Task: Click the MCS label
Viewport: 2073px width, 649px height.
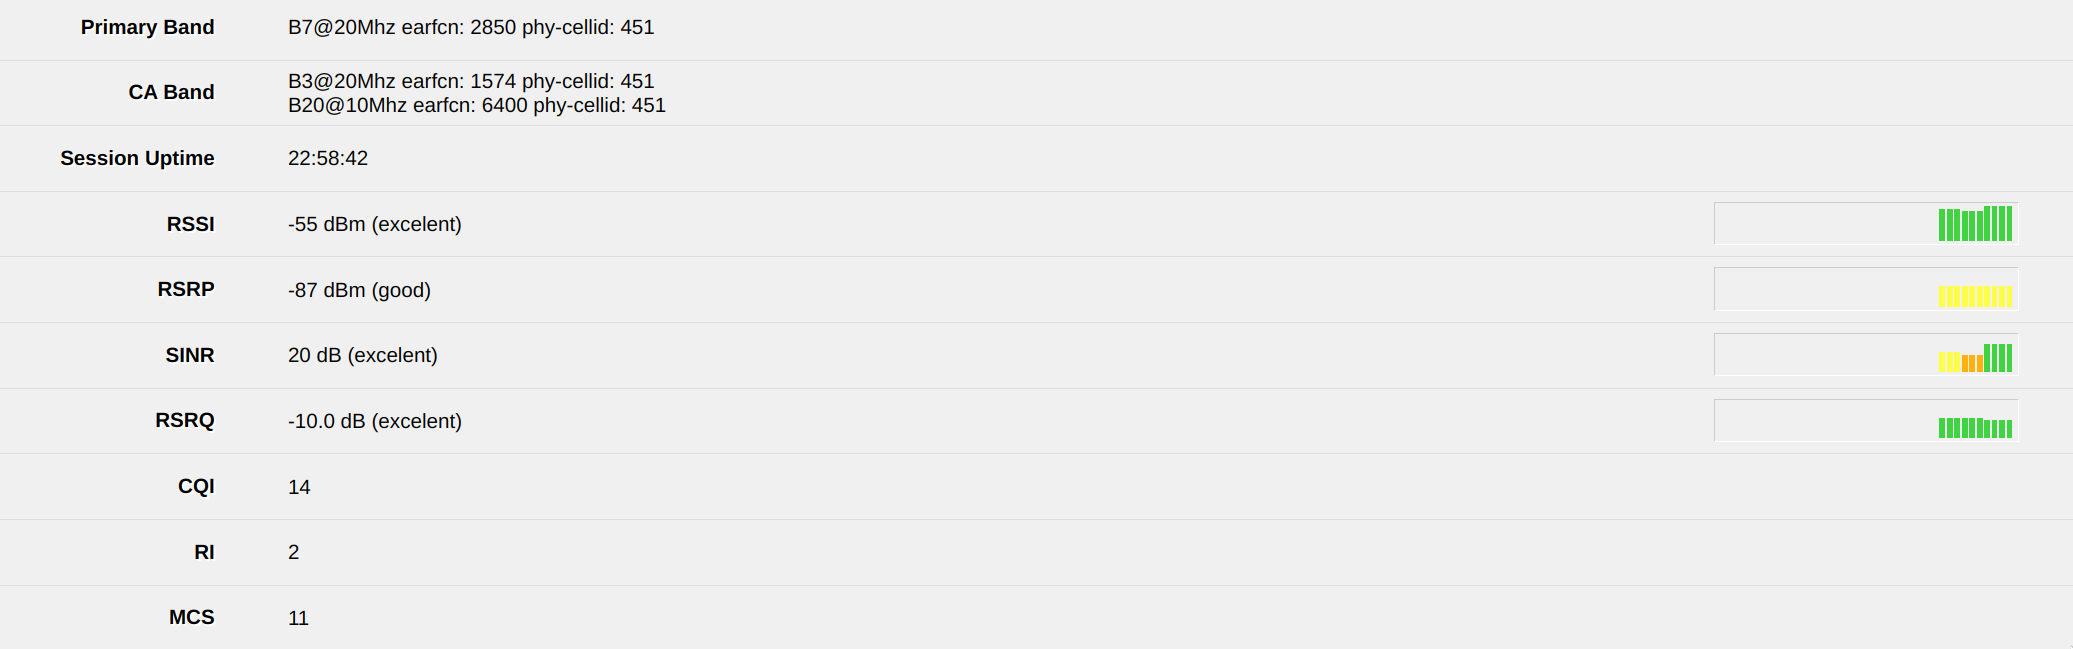Action: [x=191, y=617]
